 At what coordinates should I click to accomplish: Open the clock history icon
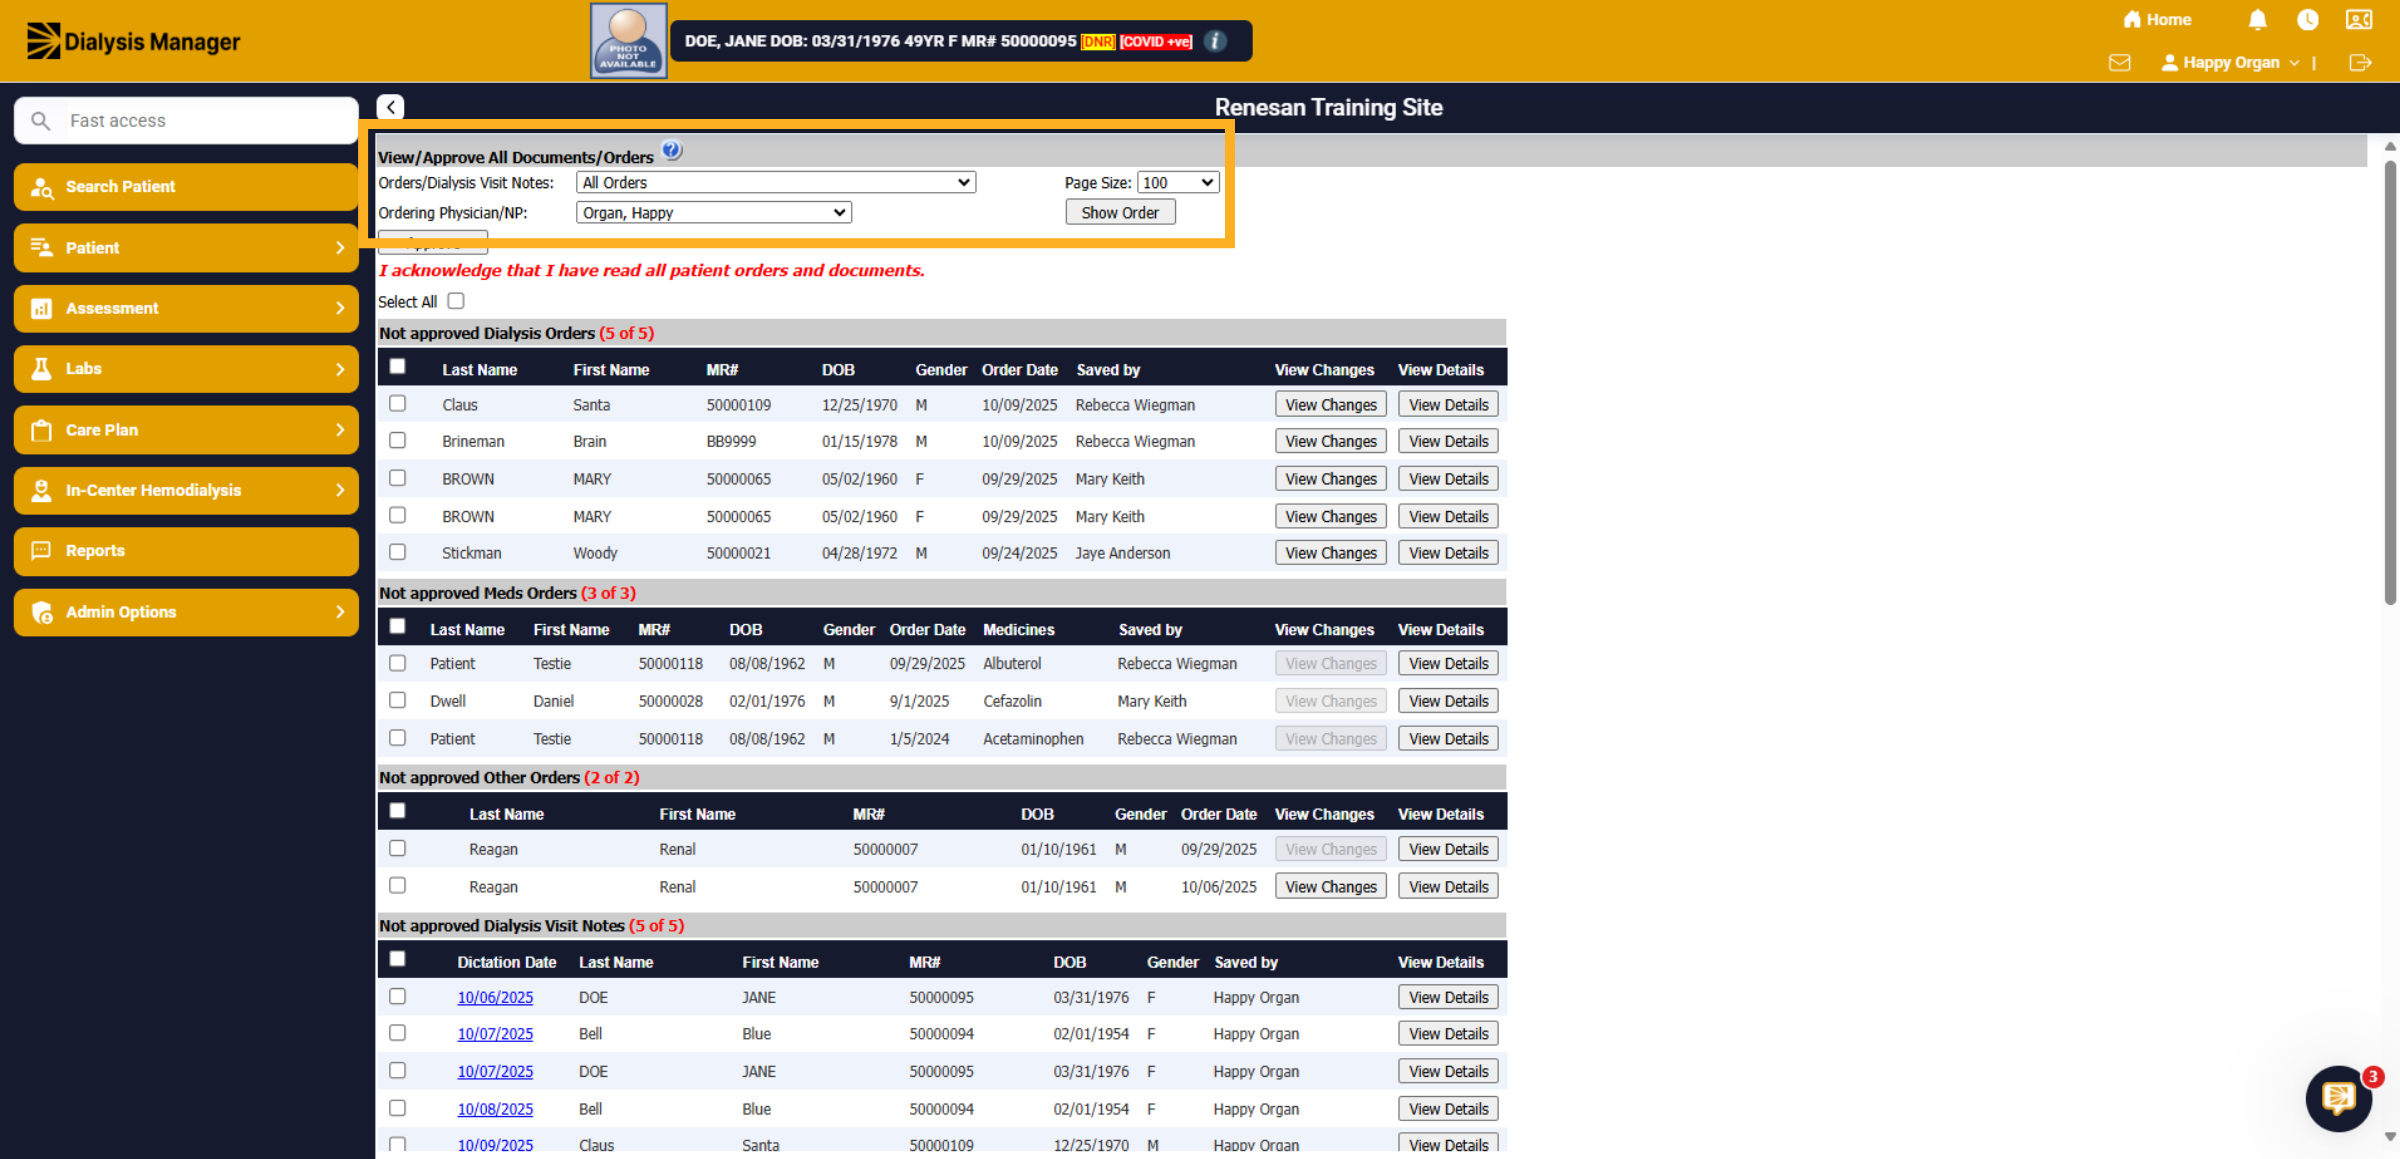(2307, 20)
